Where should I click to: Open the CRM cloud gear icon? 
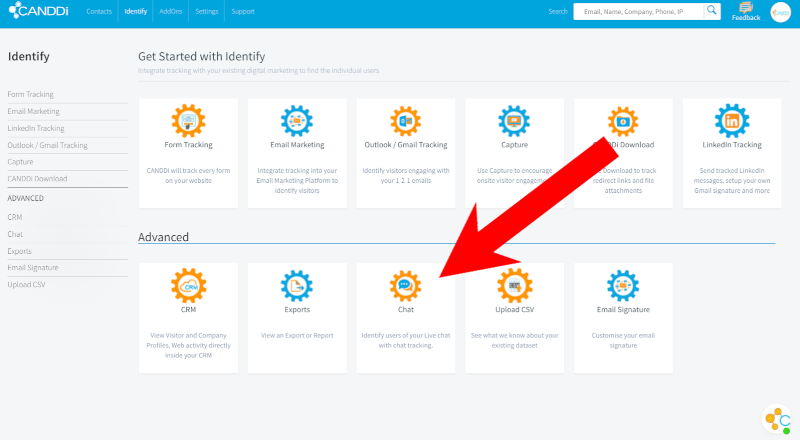coord(188,286)
